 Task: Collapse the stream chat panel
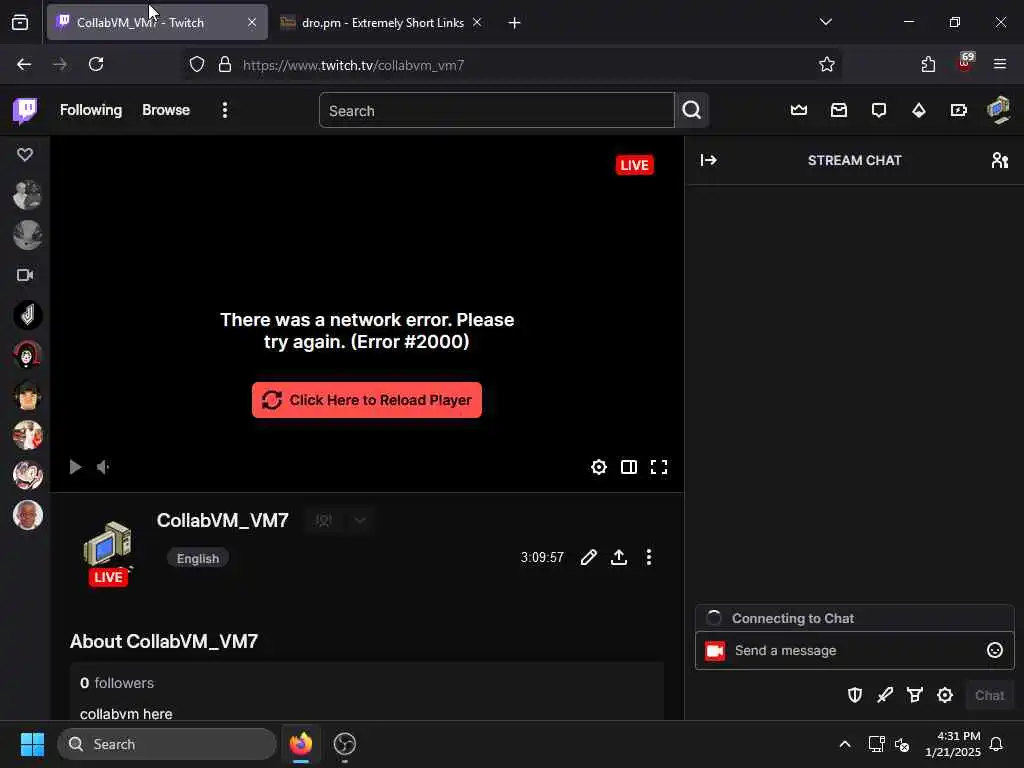709,160
